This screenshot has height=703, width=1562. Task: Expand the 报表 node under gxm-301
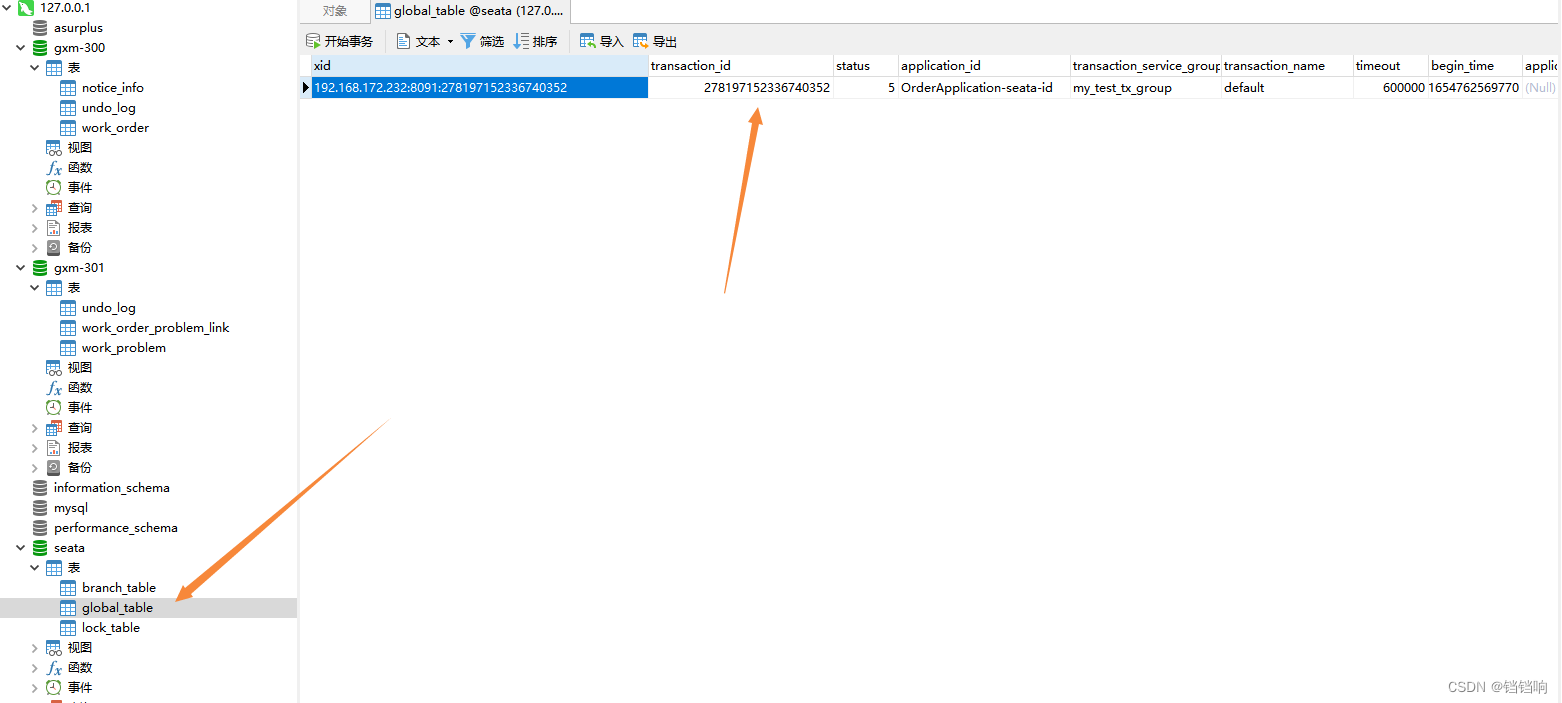[34, 448]
